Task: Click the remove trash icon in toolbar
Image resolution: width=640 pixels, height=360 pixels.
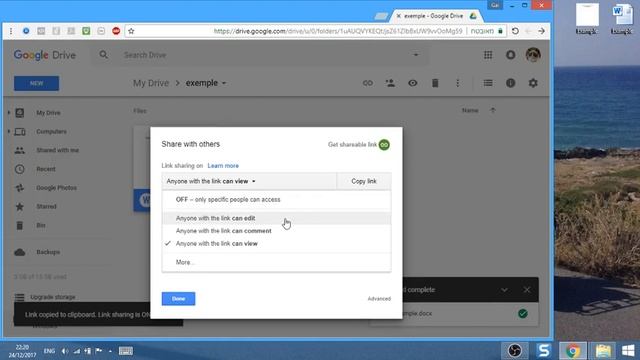Action: tap(435, 83)
